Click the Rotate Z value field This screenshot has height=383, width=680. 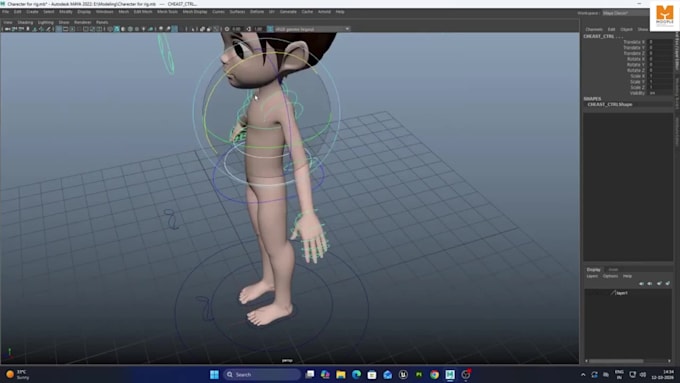click(660, 70)
